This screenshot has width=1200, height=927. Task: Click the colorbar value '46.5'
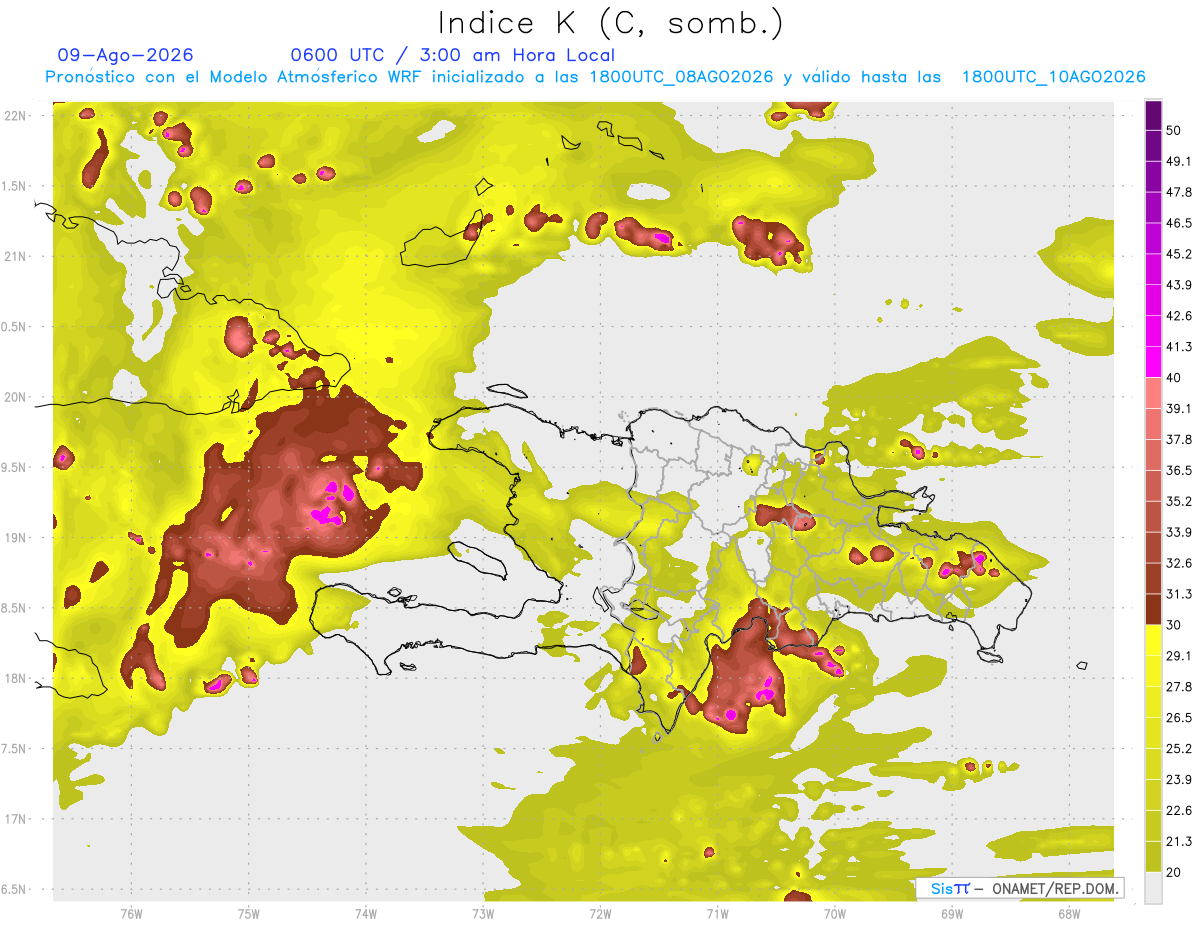(x=1179, y=223)
